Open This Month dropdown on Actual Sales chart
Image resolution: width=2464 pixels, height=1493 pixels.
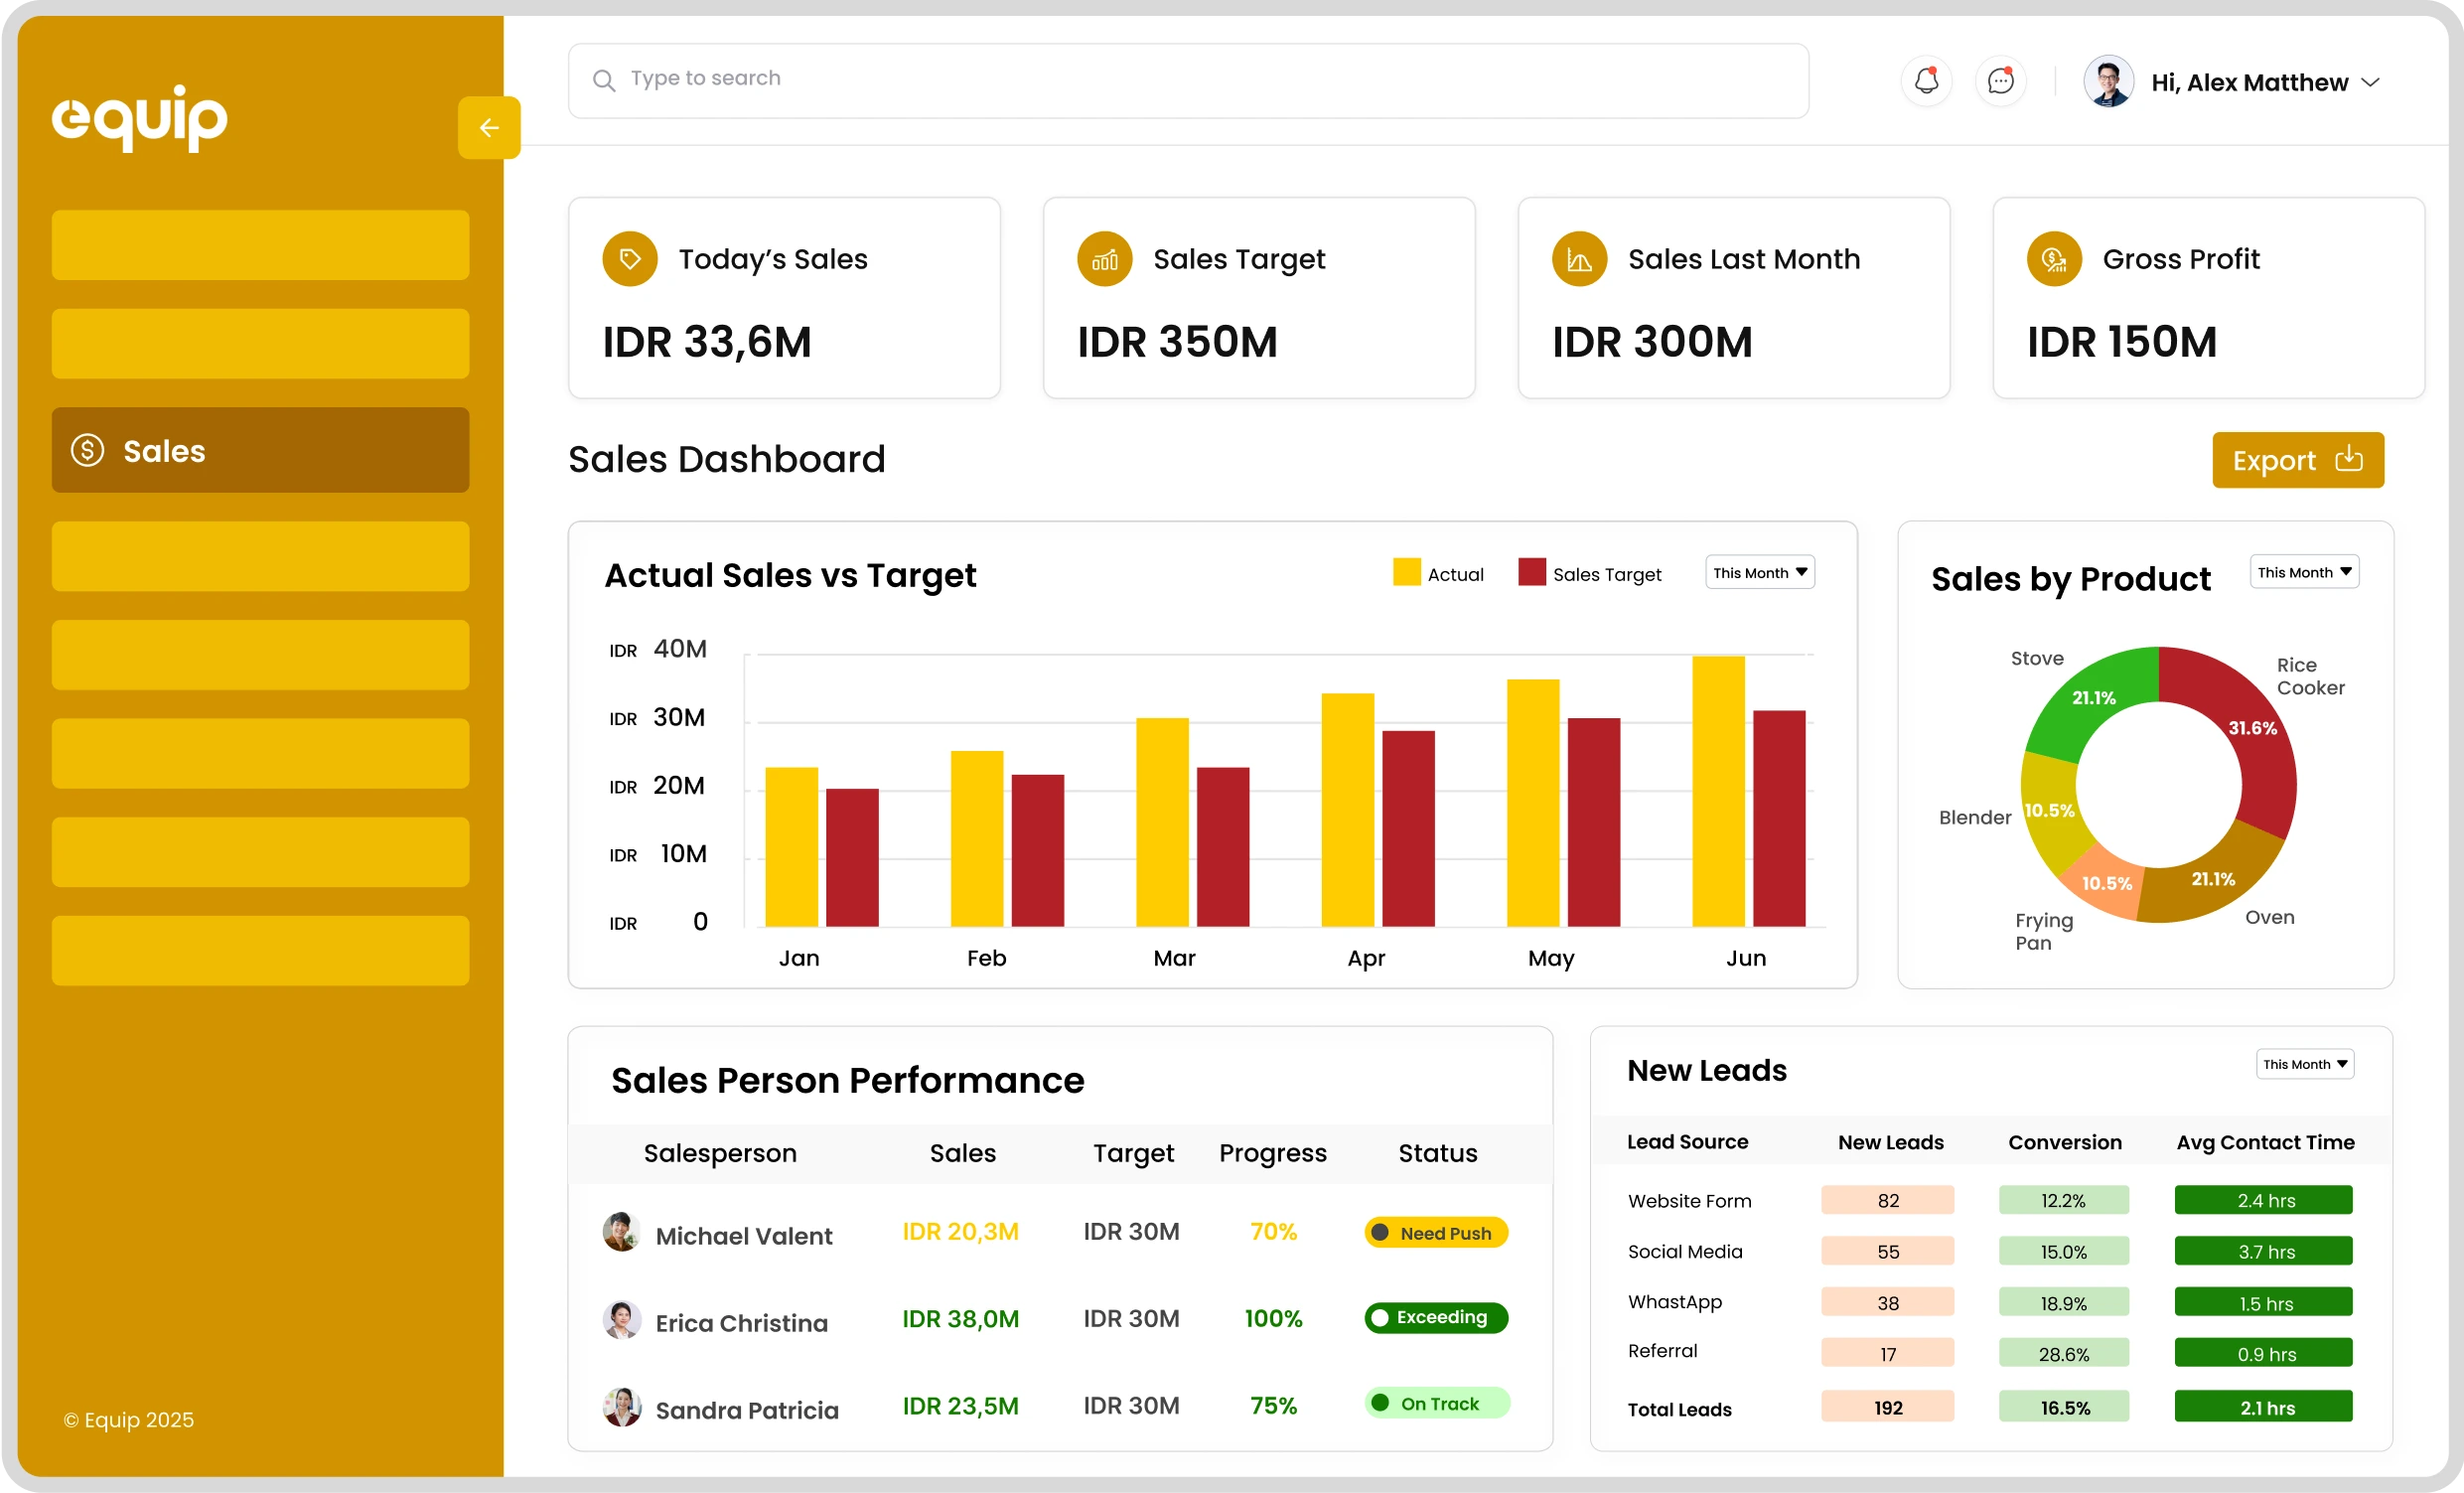click(x=1759, y=572)
